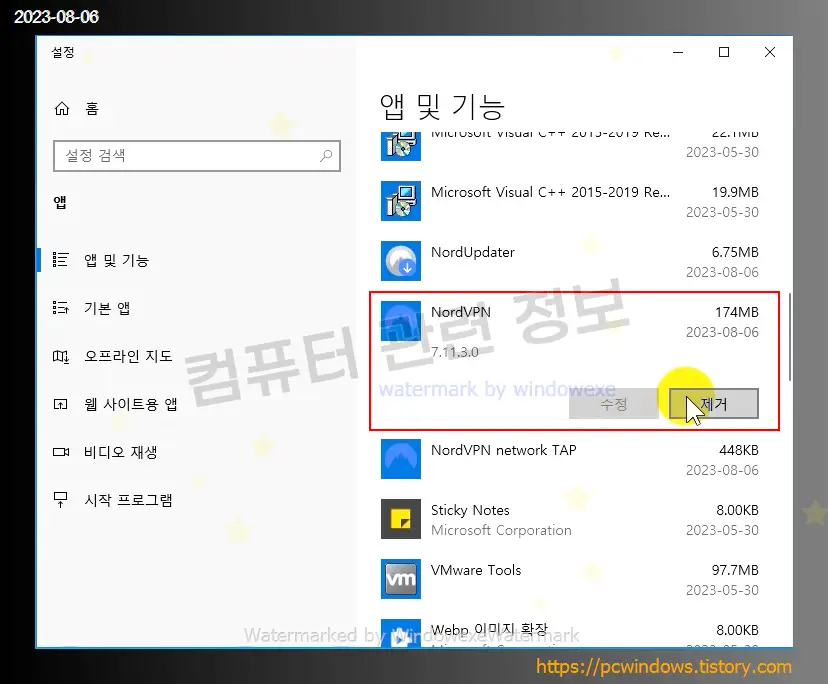Click the Home house icon
The width and height of the screenshot is (828, 684).
pyautogui.click(x=62, y=109)
